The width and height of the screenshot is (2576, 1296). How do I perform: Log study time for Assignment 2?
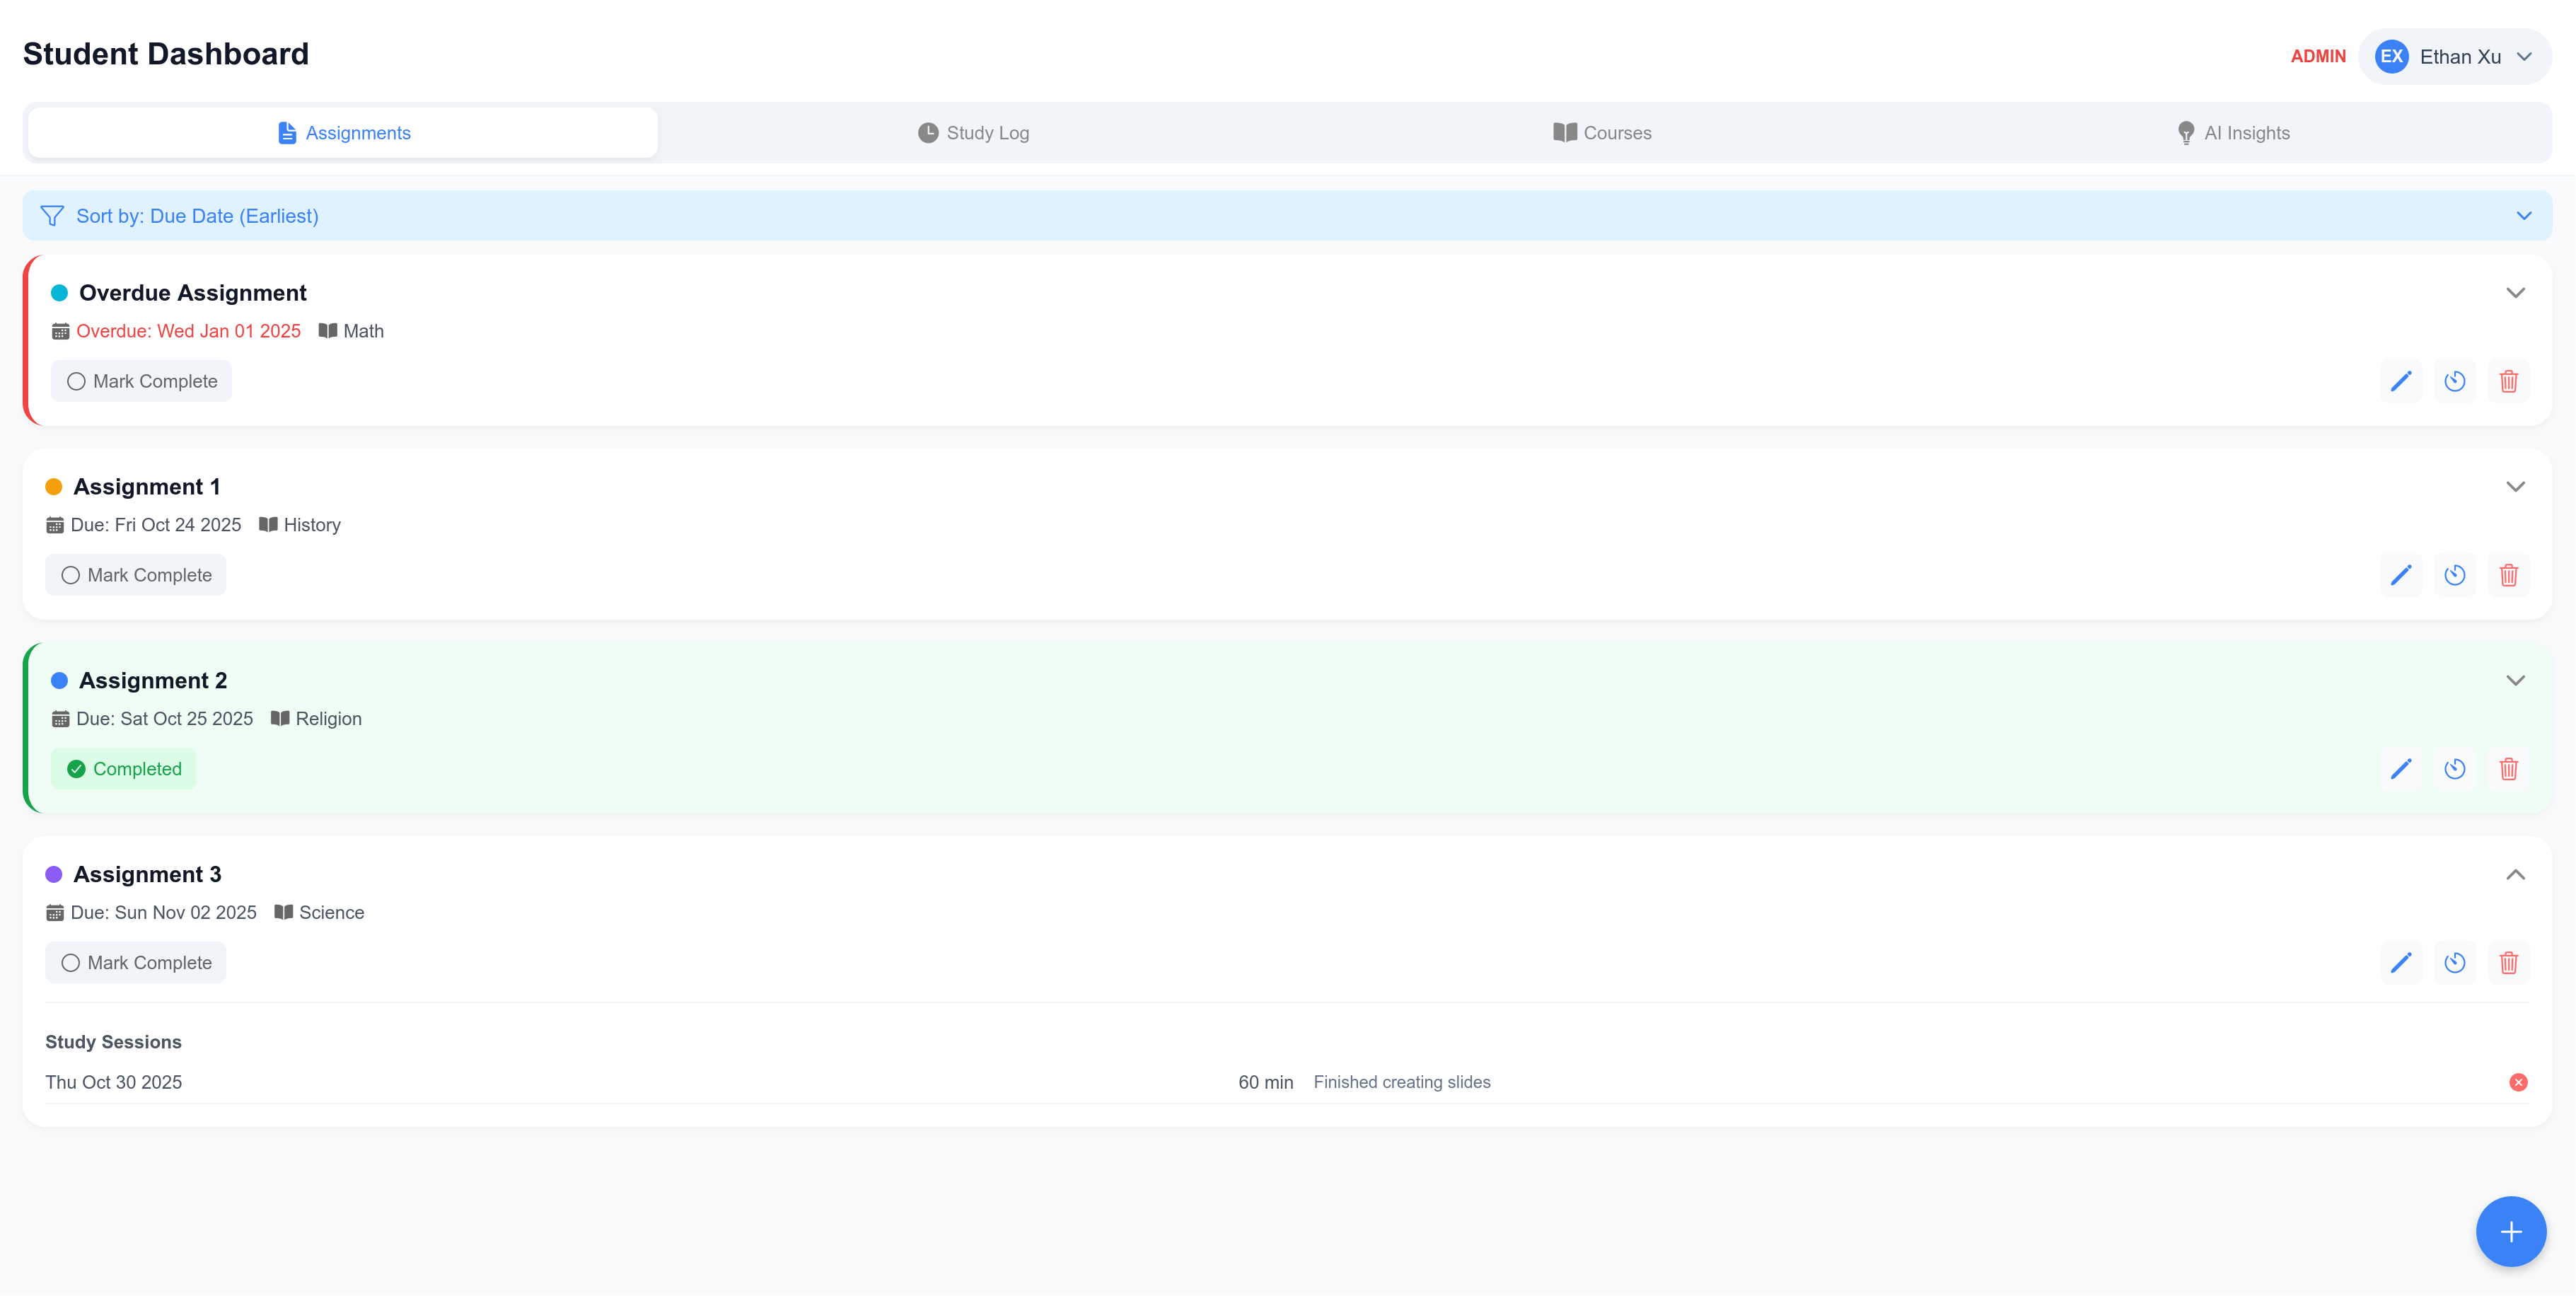tap(2455, 769)
